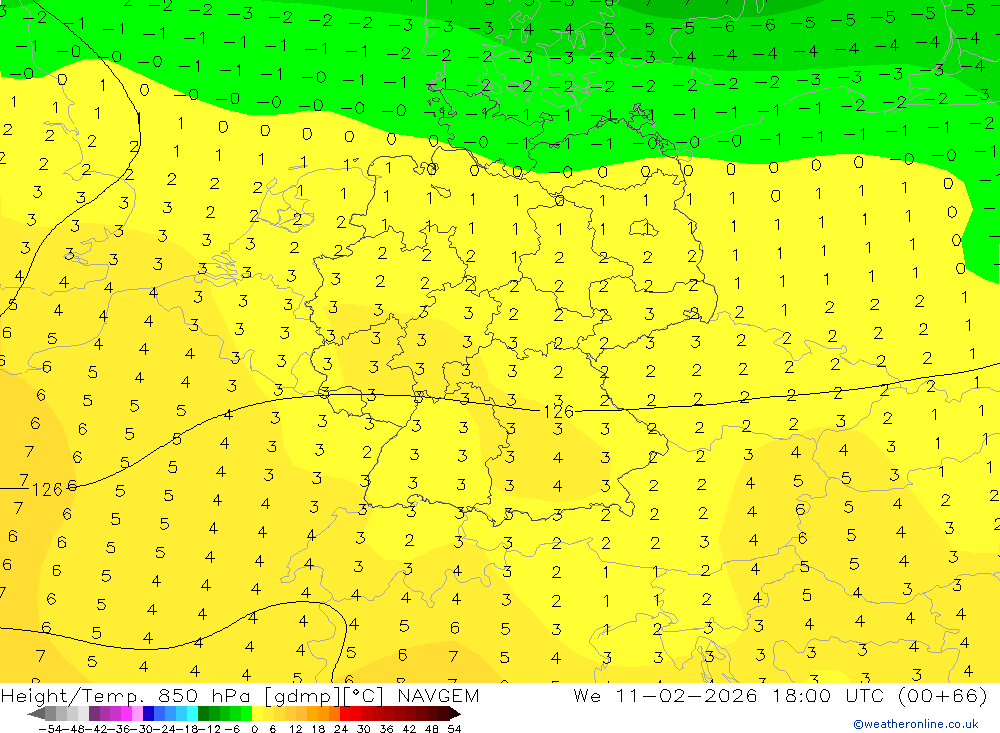Image resolution: width=1000 pixels, height=733 pixels.
Task: Click the '18:00 UTC' time text
Action: click(830, 695)
